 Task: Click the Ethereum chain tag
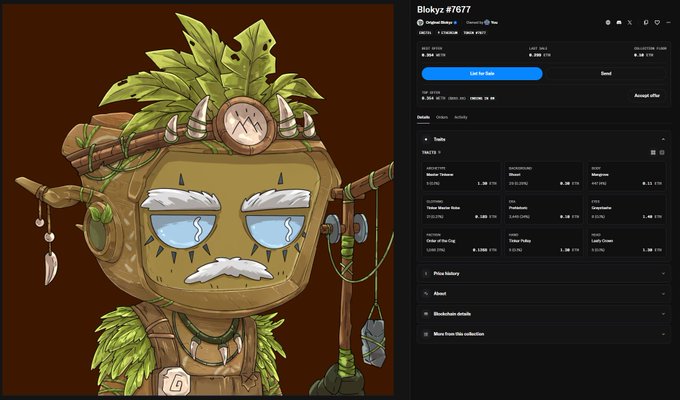point(447,33)
